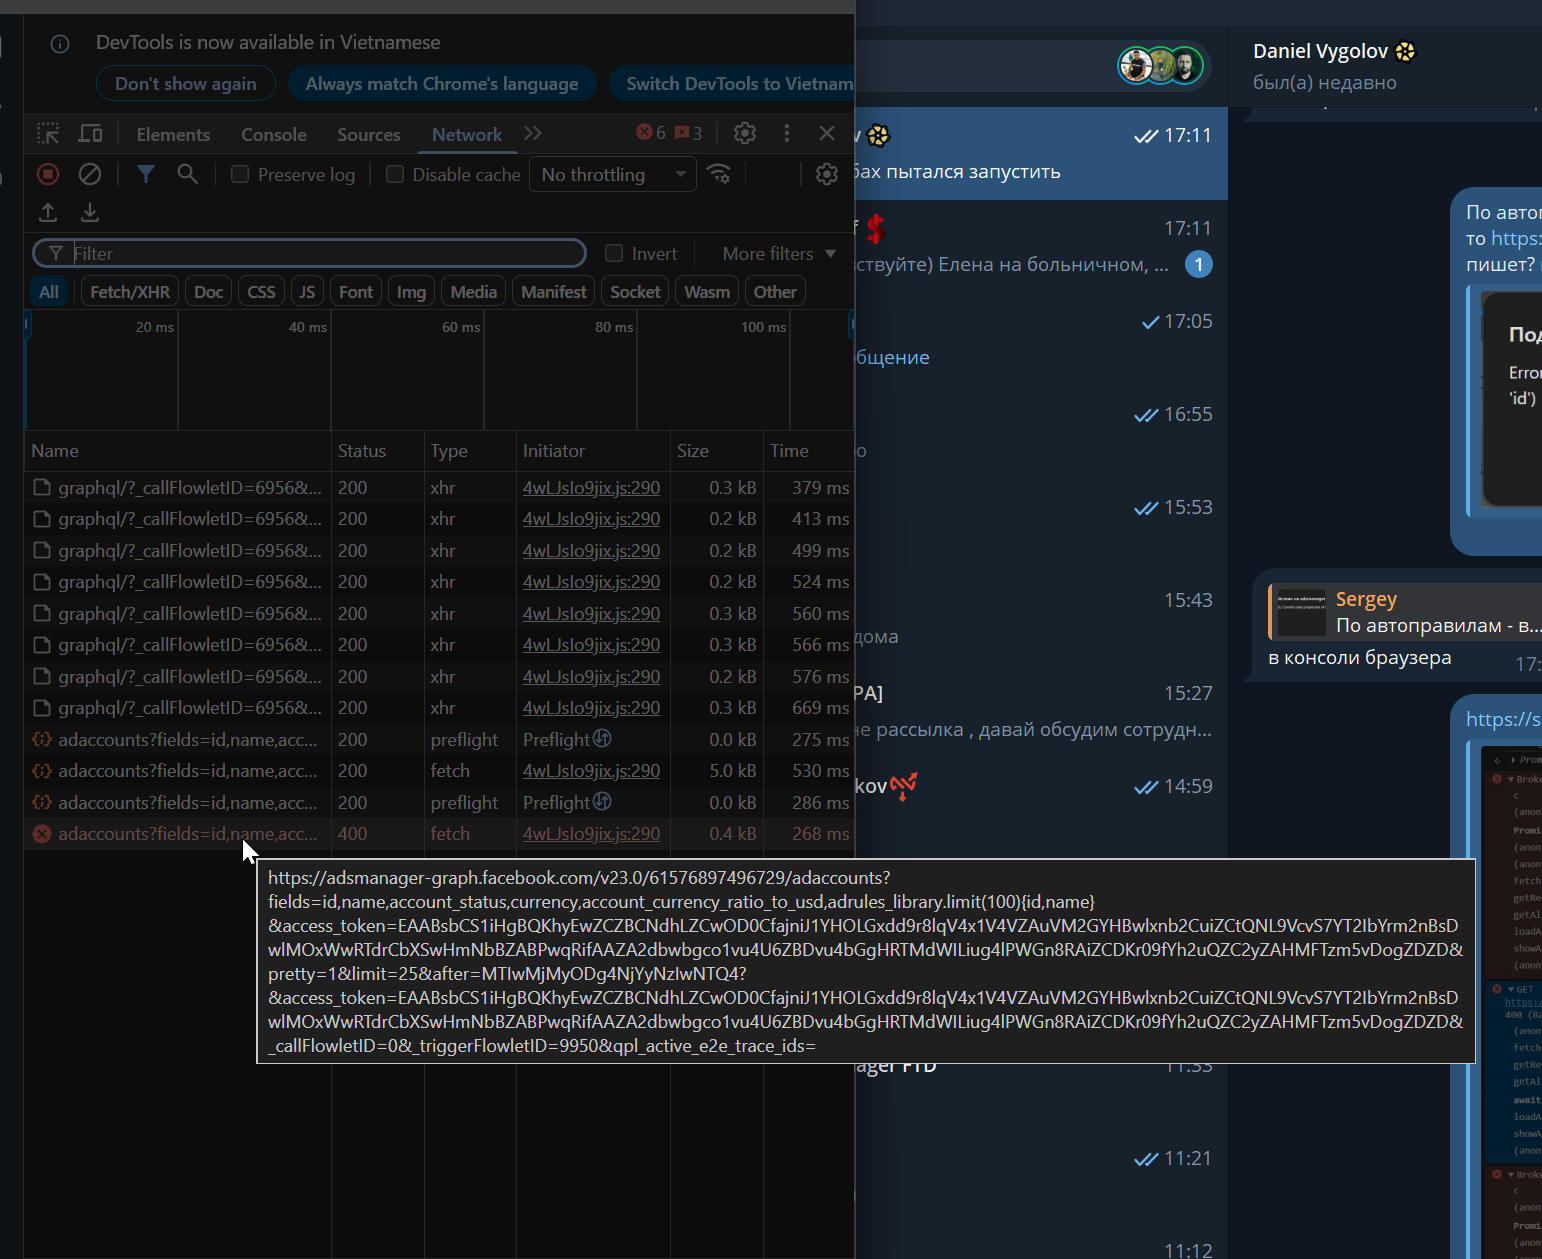Stop recording network log
Screen dimensions: 1542x1259
coord(48,174)
